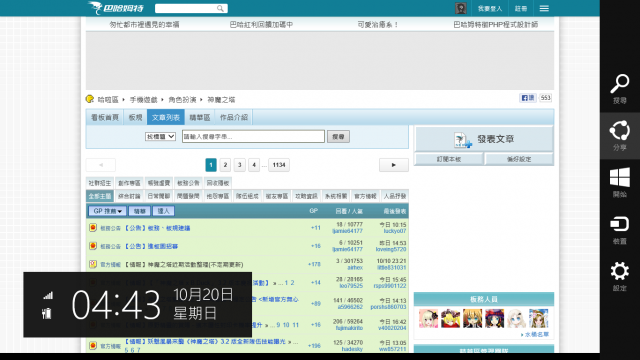Open the Windows charm 分享 (Share) icon

coord(620,131)
